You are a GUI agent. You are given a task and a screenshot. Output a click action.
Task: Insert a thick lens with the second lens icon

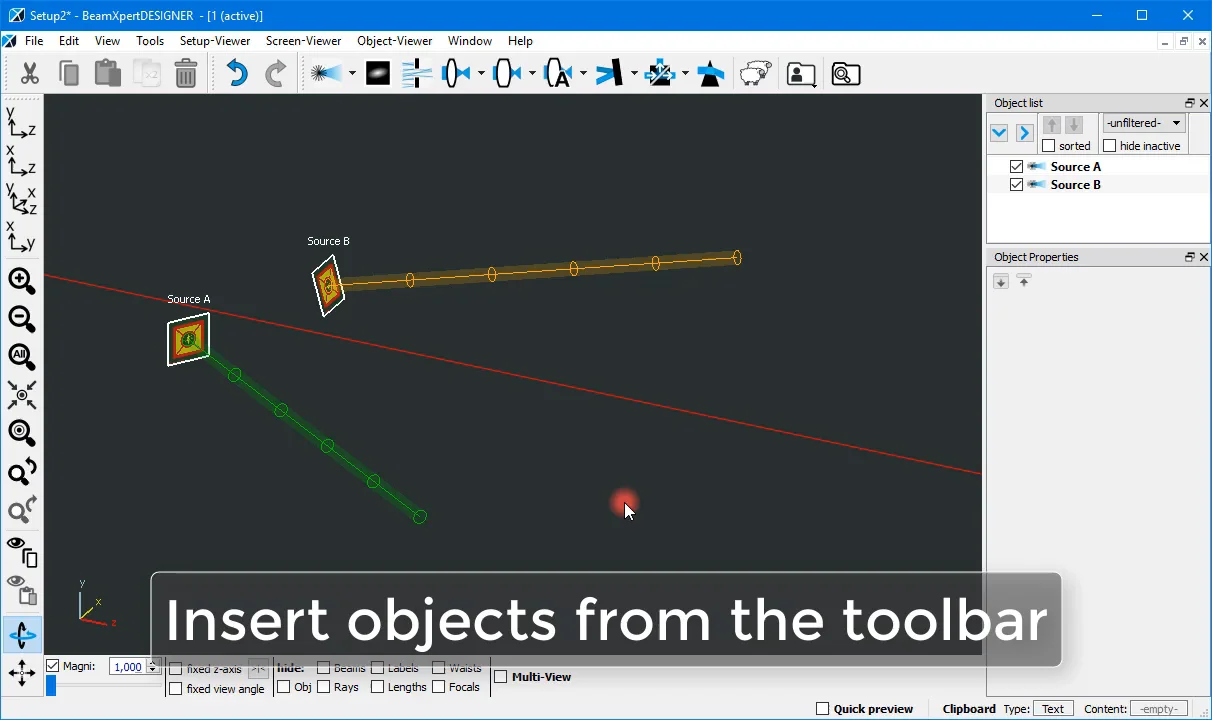[x=507, y=74]
